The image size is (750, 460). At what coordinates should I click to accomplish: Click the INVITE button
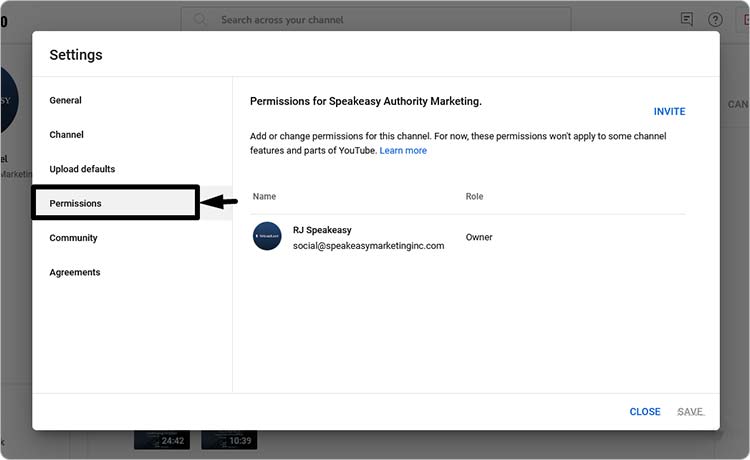(669, 111)
